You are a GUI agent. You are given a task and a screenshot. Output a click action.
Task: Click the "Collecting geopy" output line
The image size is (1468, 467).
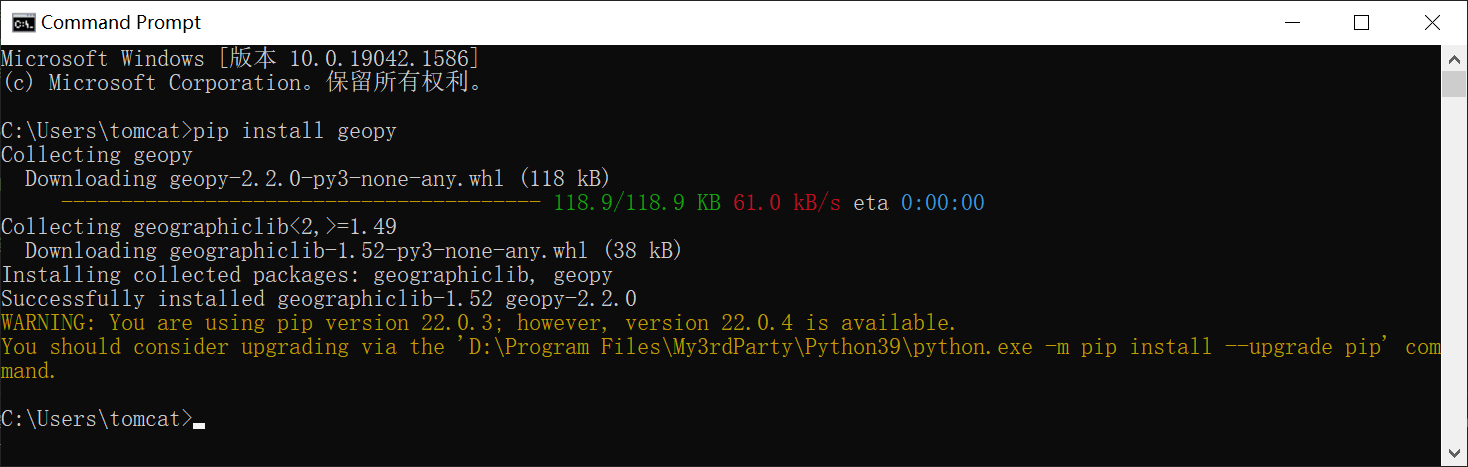coord(97,155)
